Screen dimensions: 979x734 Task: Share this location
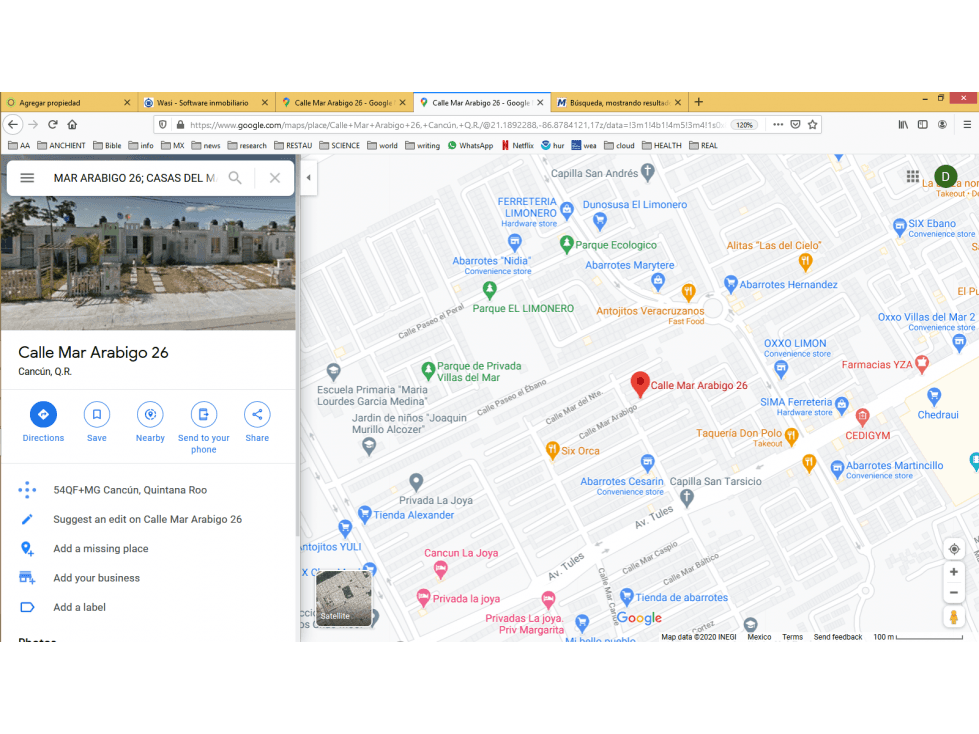point(257,414)
